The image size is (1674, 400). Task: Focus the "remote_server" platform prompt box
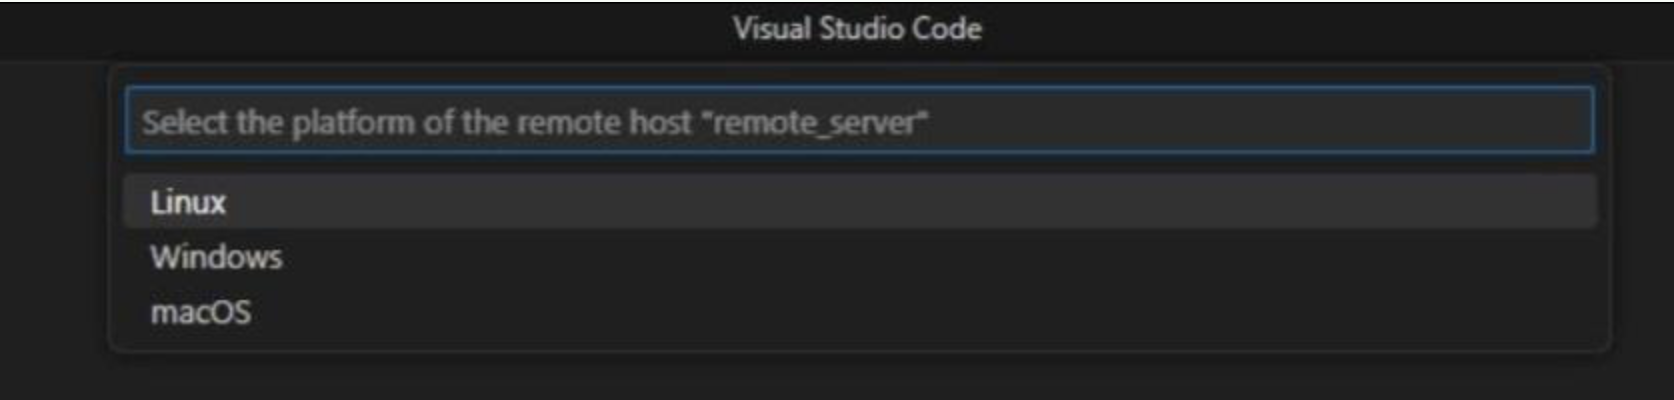[858, 122]
